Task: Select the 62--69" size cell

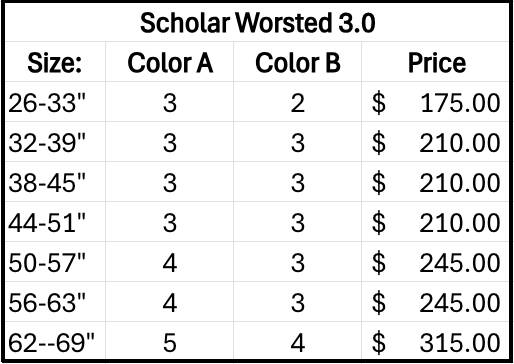Action: coord(55,341)
